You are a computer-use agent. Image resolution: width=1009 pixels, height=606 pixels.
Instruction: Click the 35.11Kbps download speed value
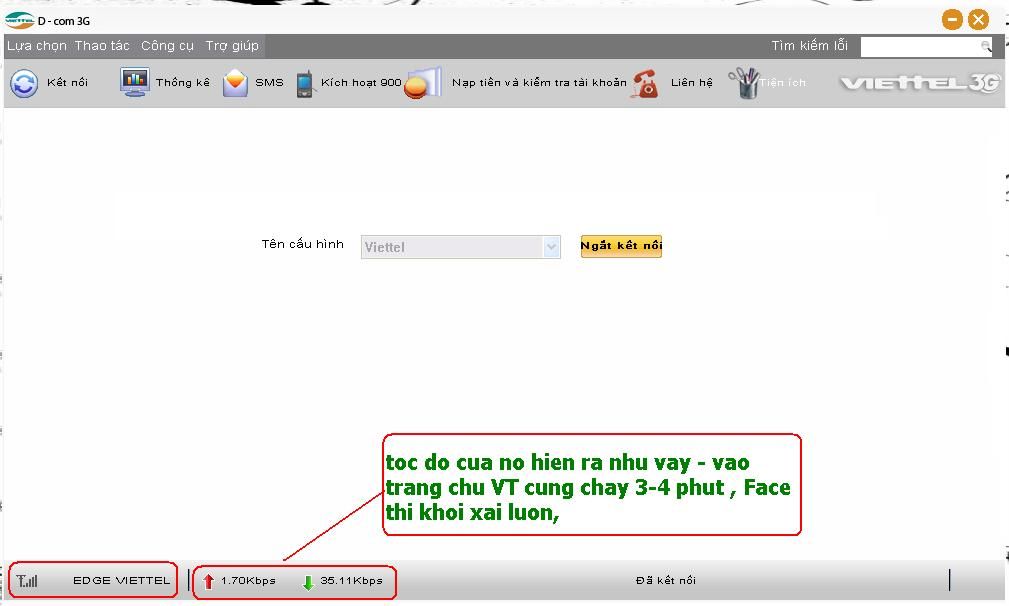(351, 580)
